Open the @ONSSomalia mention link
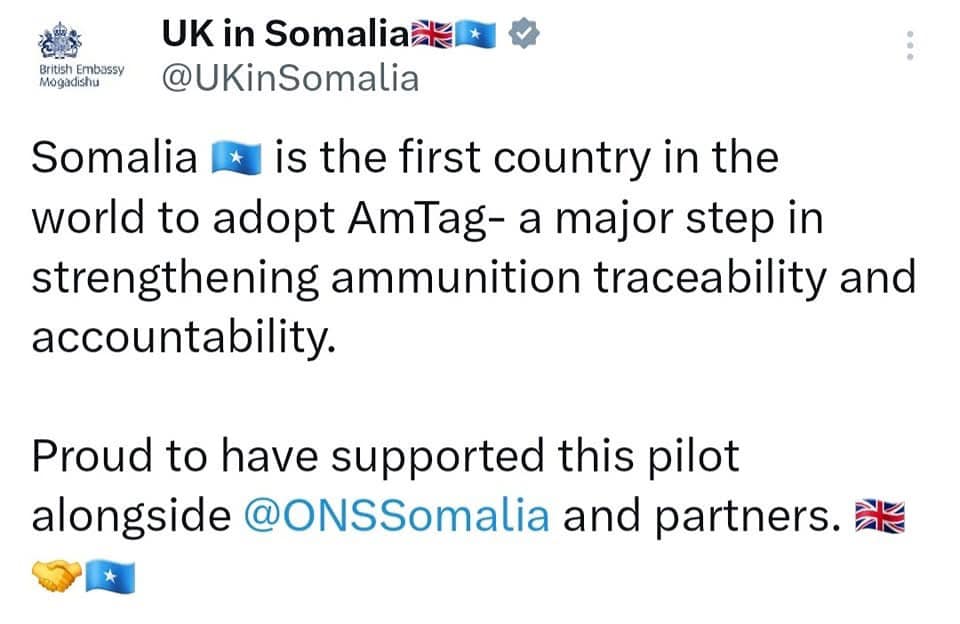This screenshot has width=960, height=624. click(397, 516)
